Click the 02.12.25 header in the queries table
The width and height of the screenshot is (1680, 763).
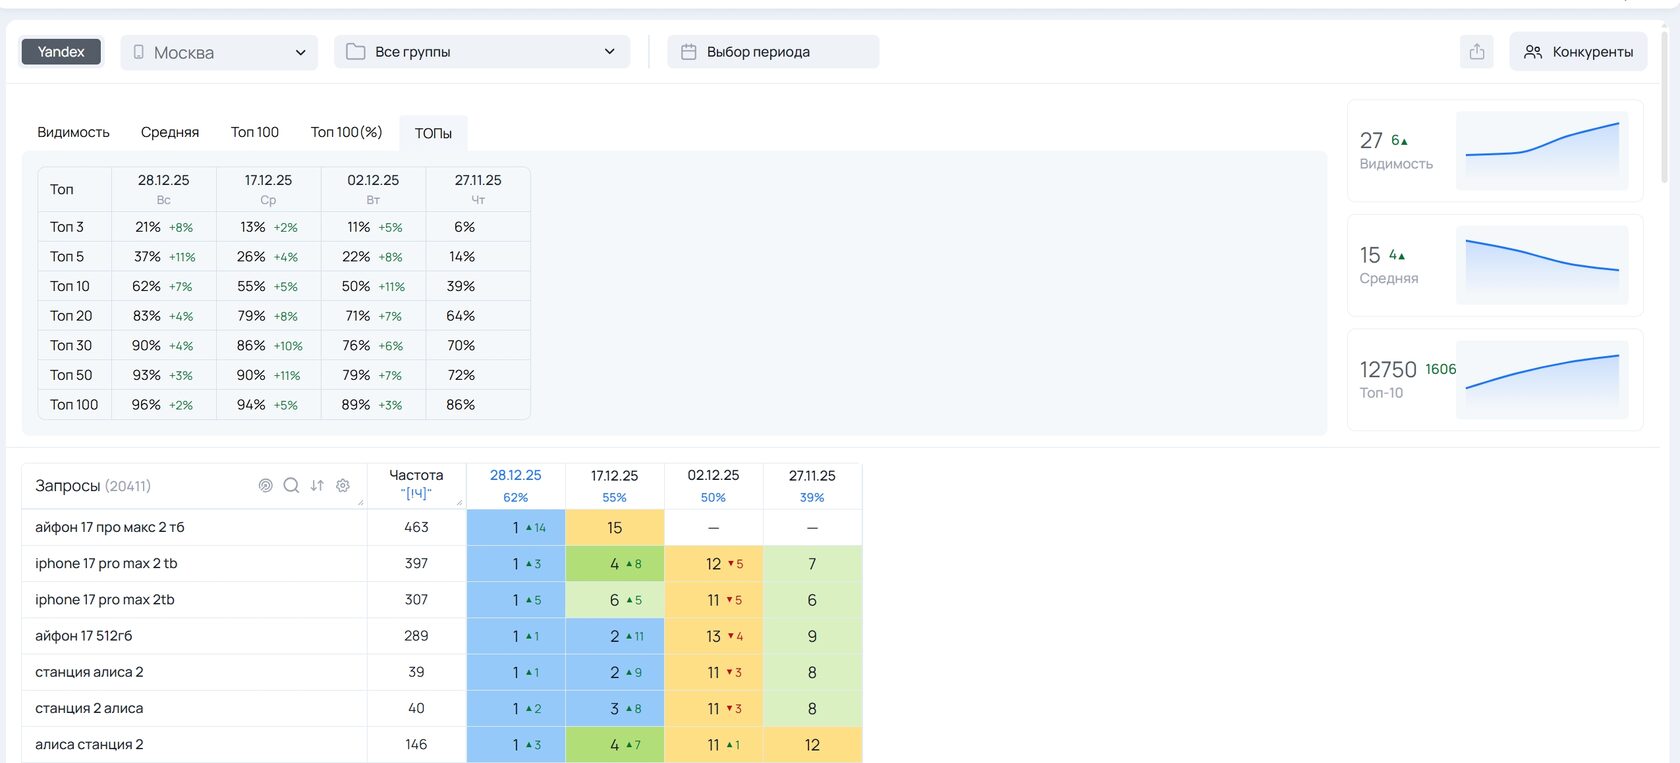tap(713, 485)
